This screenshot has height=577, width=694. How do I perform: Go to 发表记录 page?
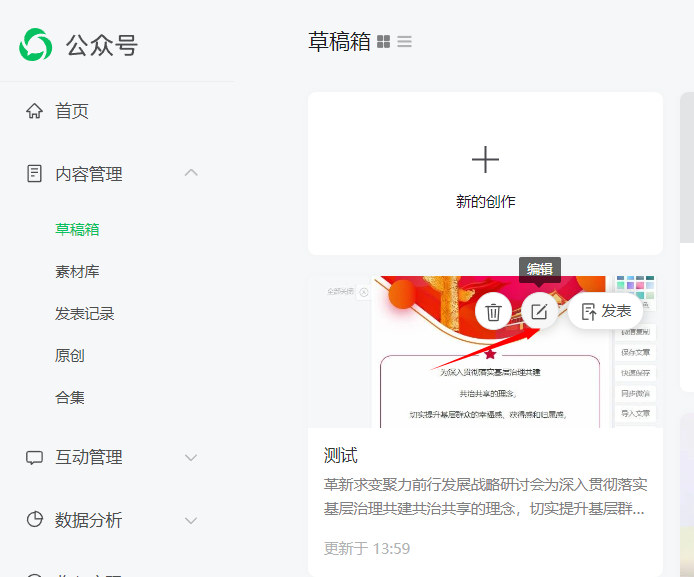84,314
